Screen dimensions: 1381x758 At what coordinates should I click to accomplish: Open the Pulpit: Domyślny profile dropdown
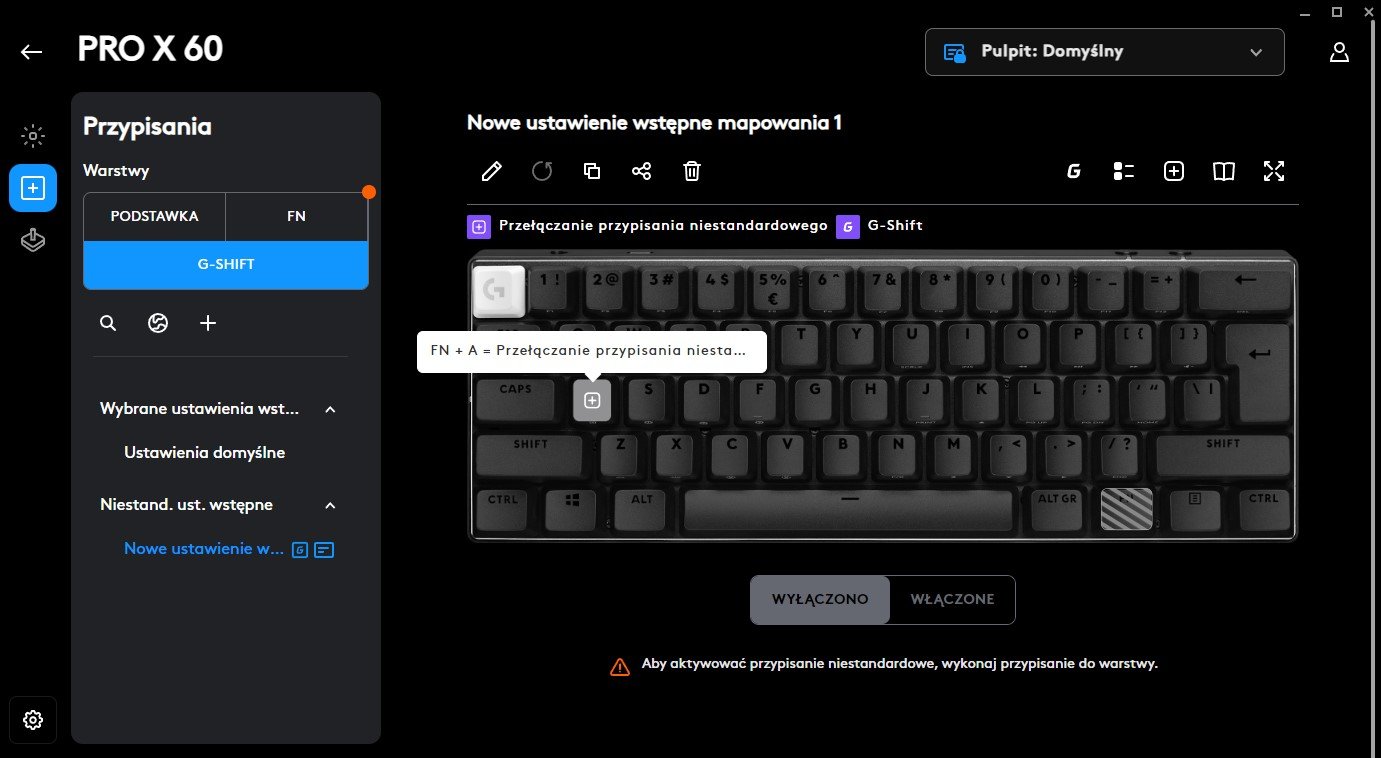tap(1105, 52)
